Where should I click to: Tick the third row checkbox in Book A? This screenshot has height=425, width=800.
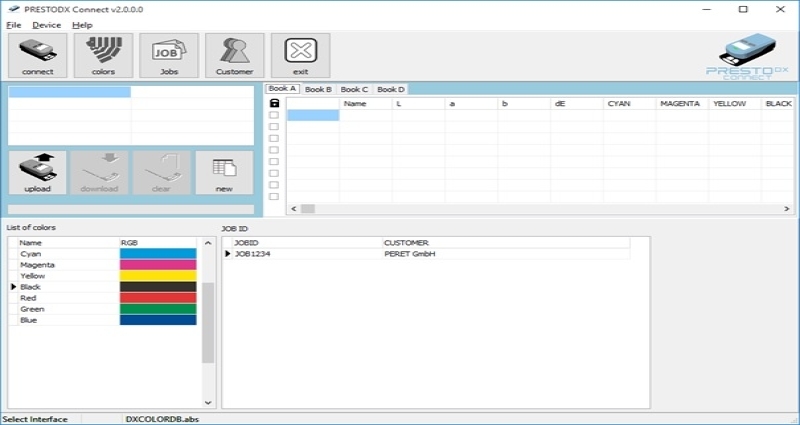274,138
